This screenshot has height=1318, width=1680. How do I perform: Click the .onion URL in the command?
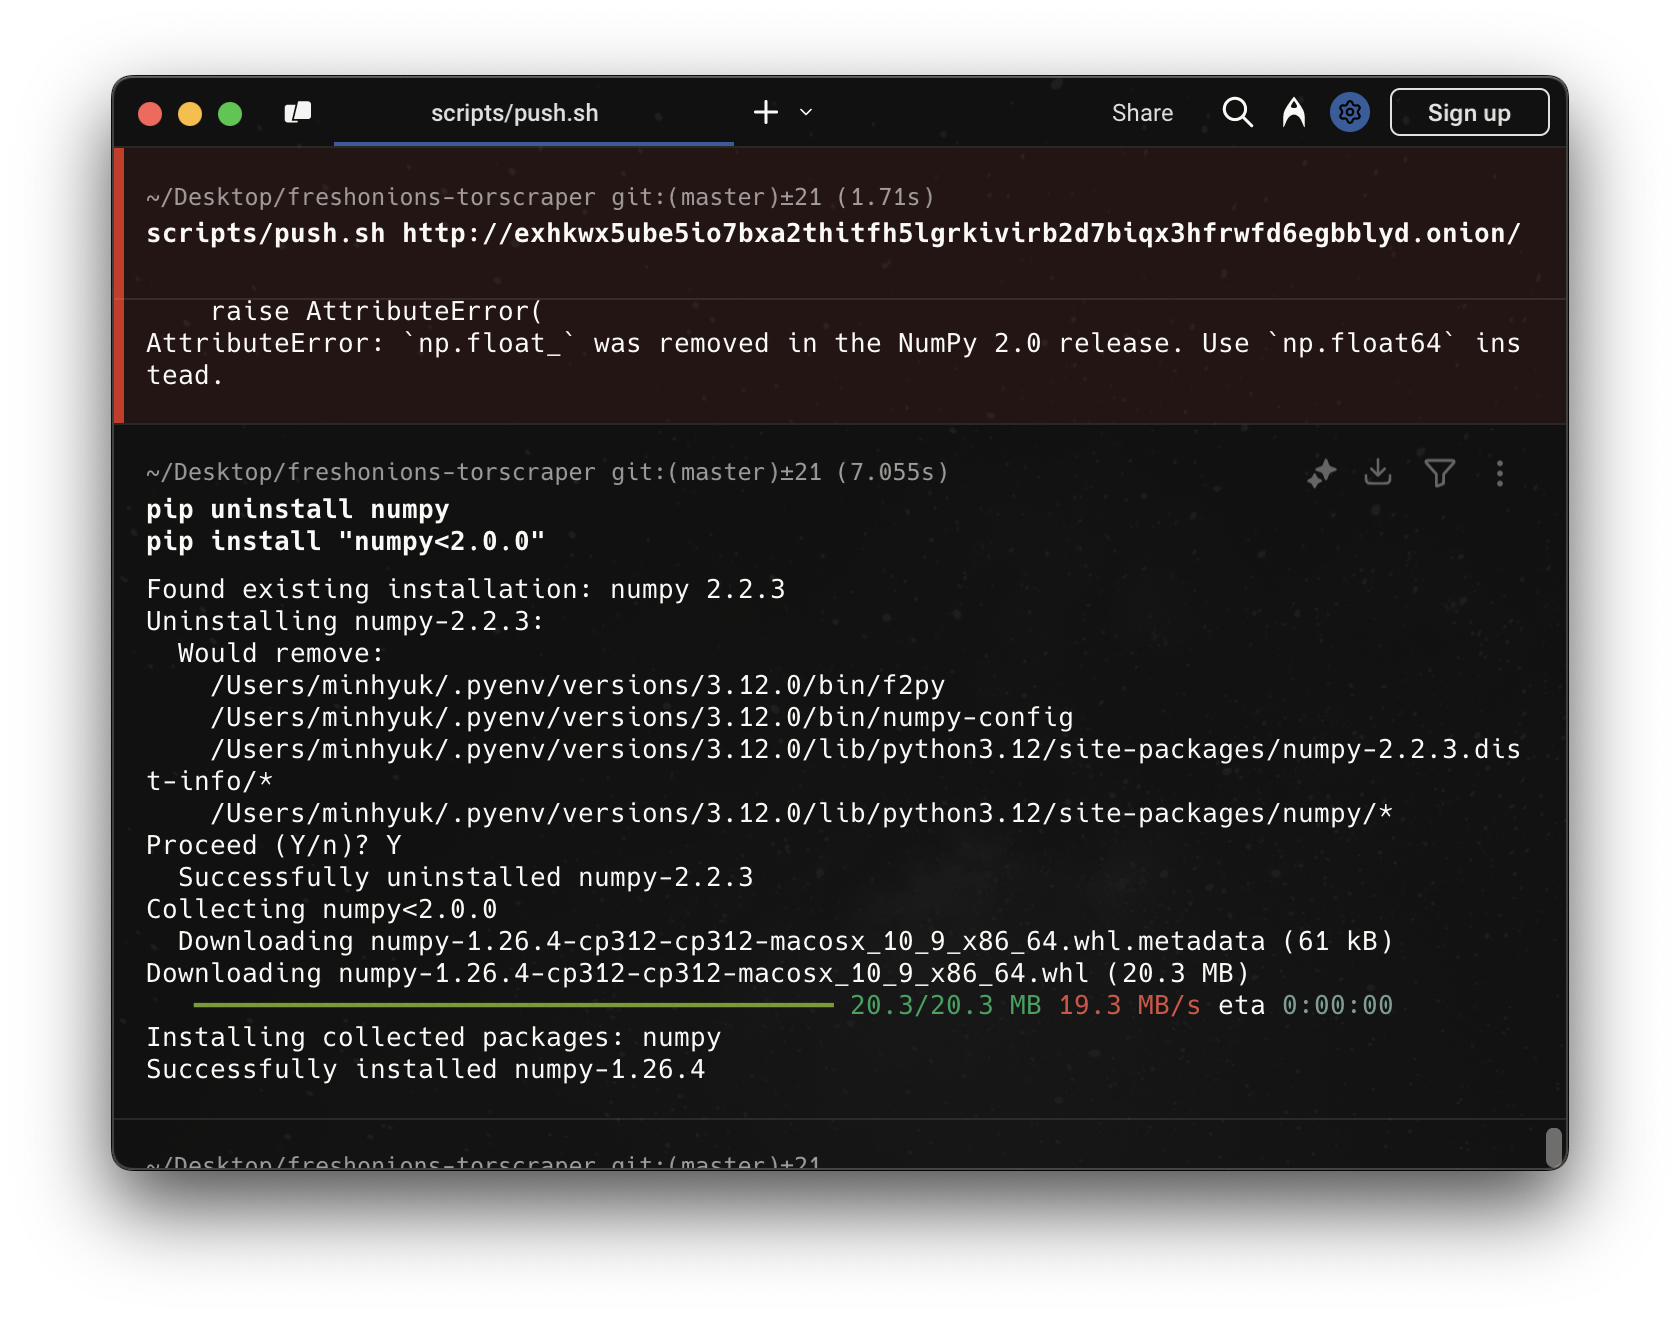coord(960,233)
